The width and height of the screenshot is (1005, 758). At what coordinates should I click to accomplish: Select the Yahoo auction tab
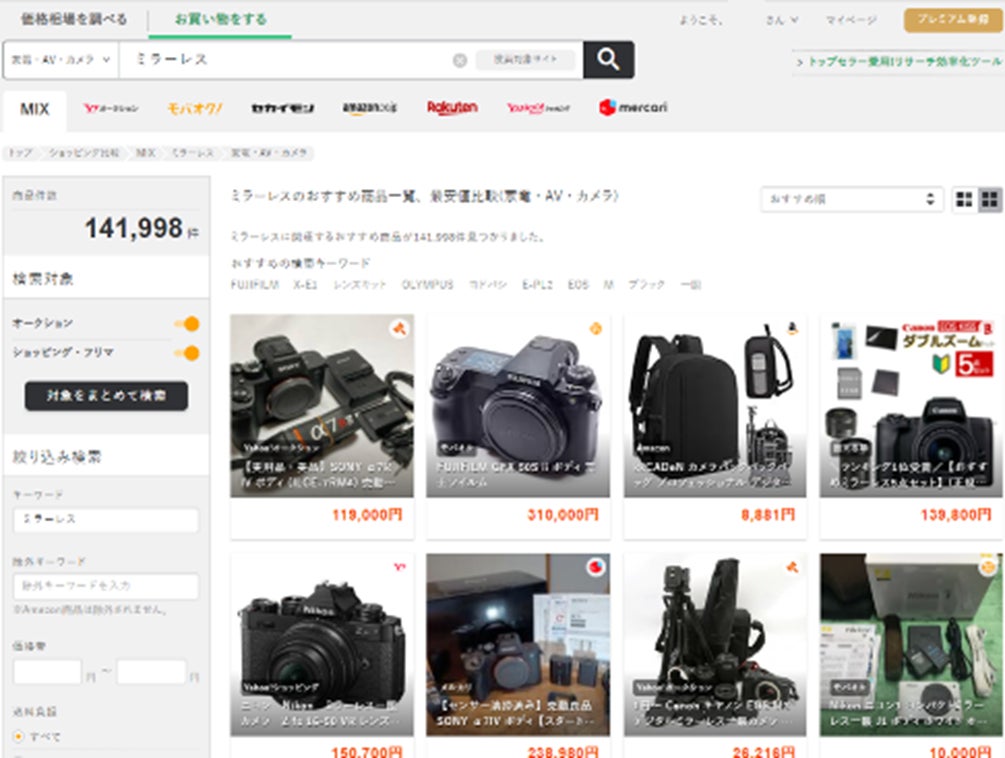pos(110,108)
